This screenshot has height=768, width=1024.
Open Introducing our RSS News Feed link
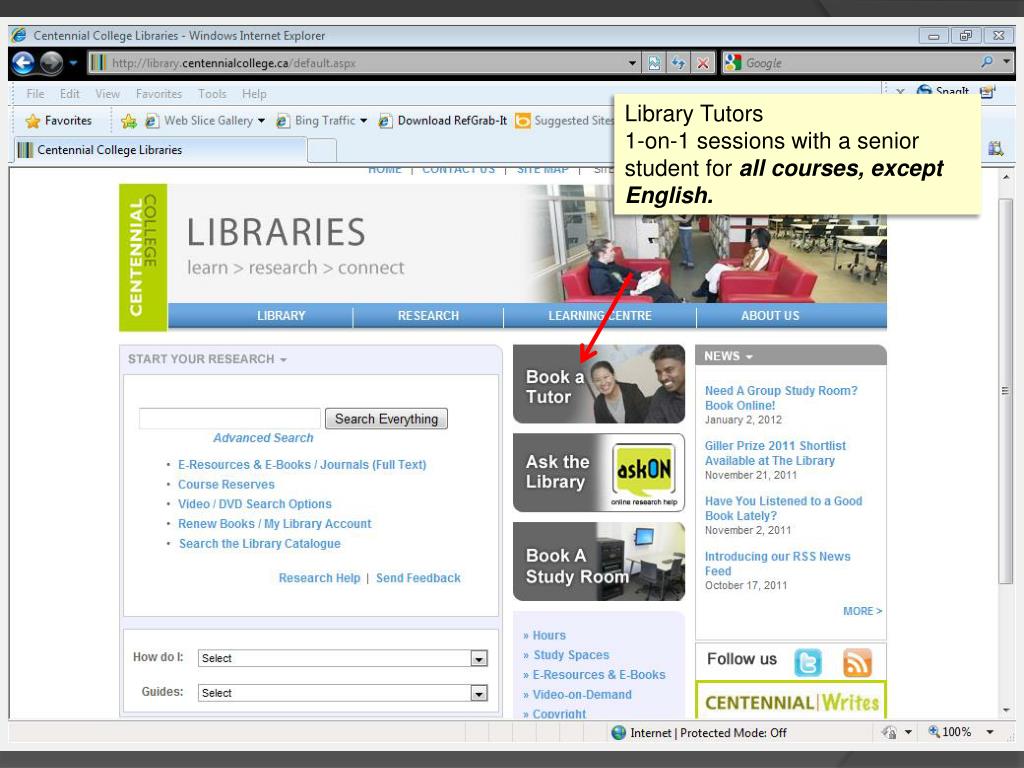click(777, 564)
